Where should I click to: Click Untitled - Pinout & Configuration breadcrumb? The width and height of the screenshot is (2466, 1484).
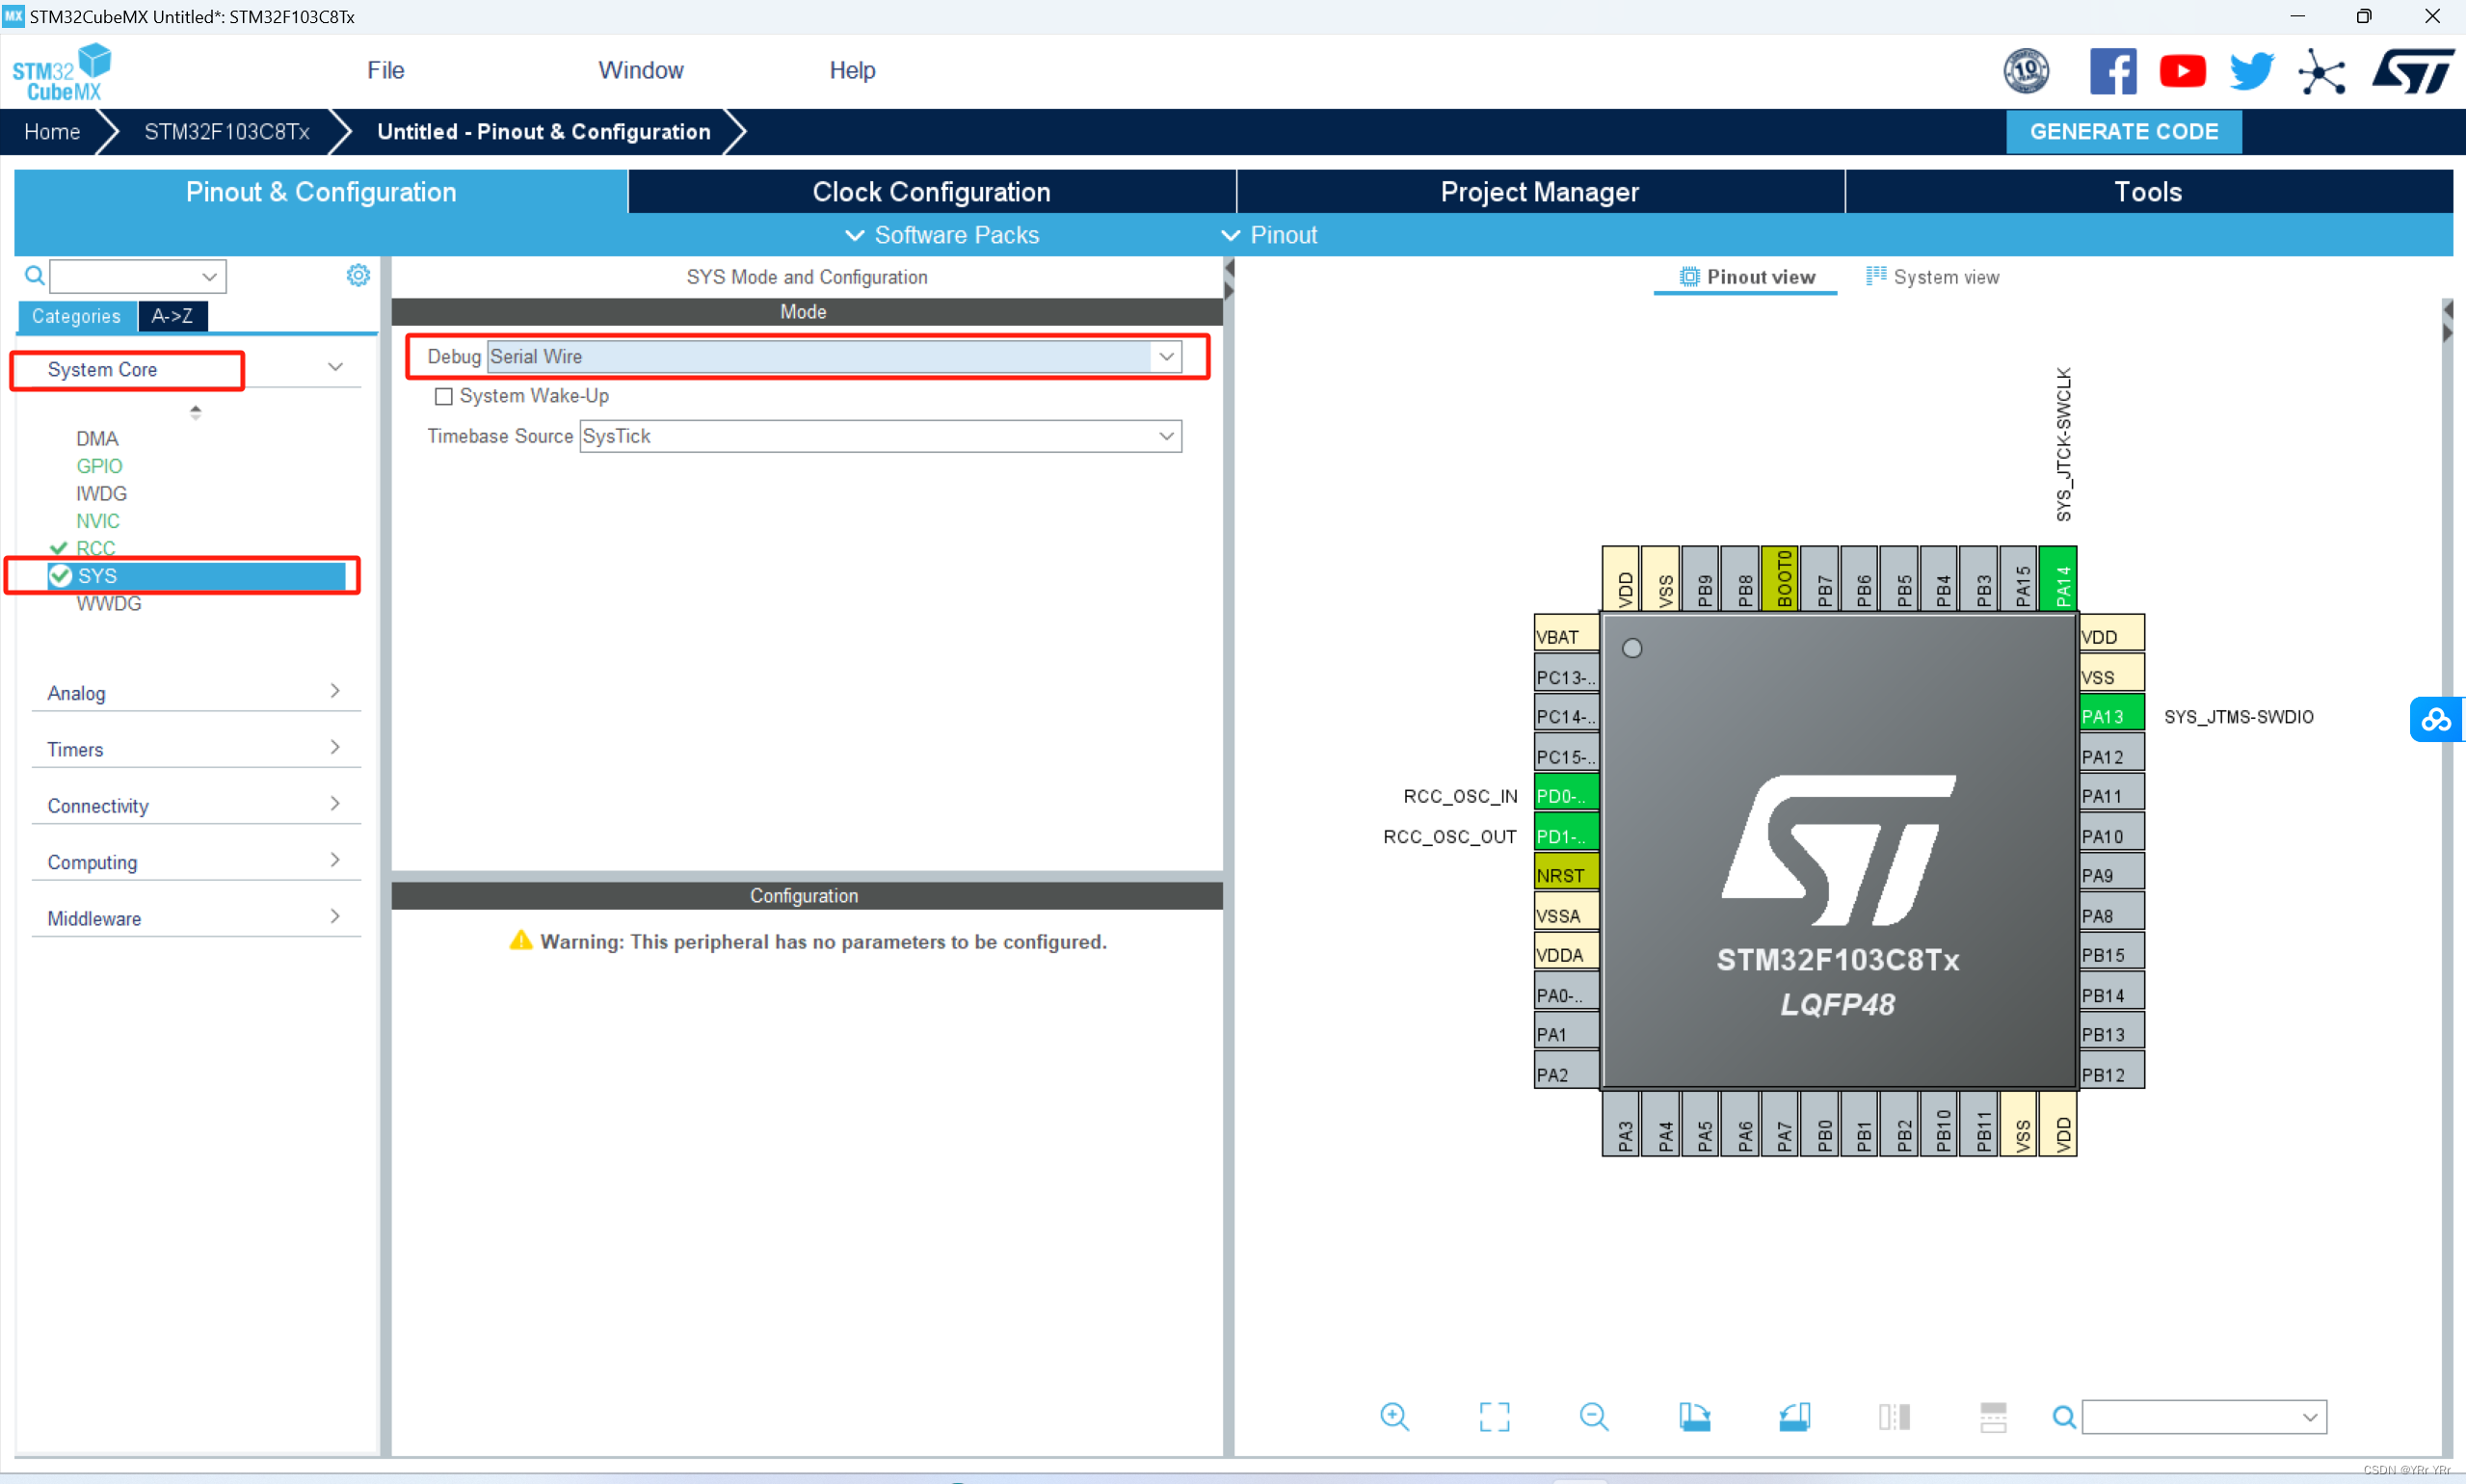(544, 132)
